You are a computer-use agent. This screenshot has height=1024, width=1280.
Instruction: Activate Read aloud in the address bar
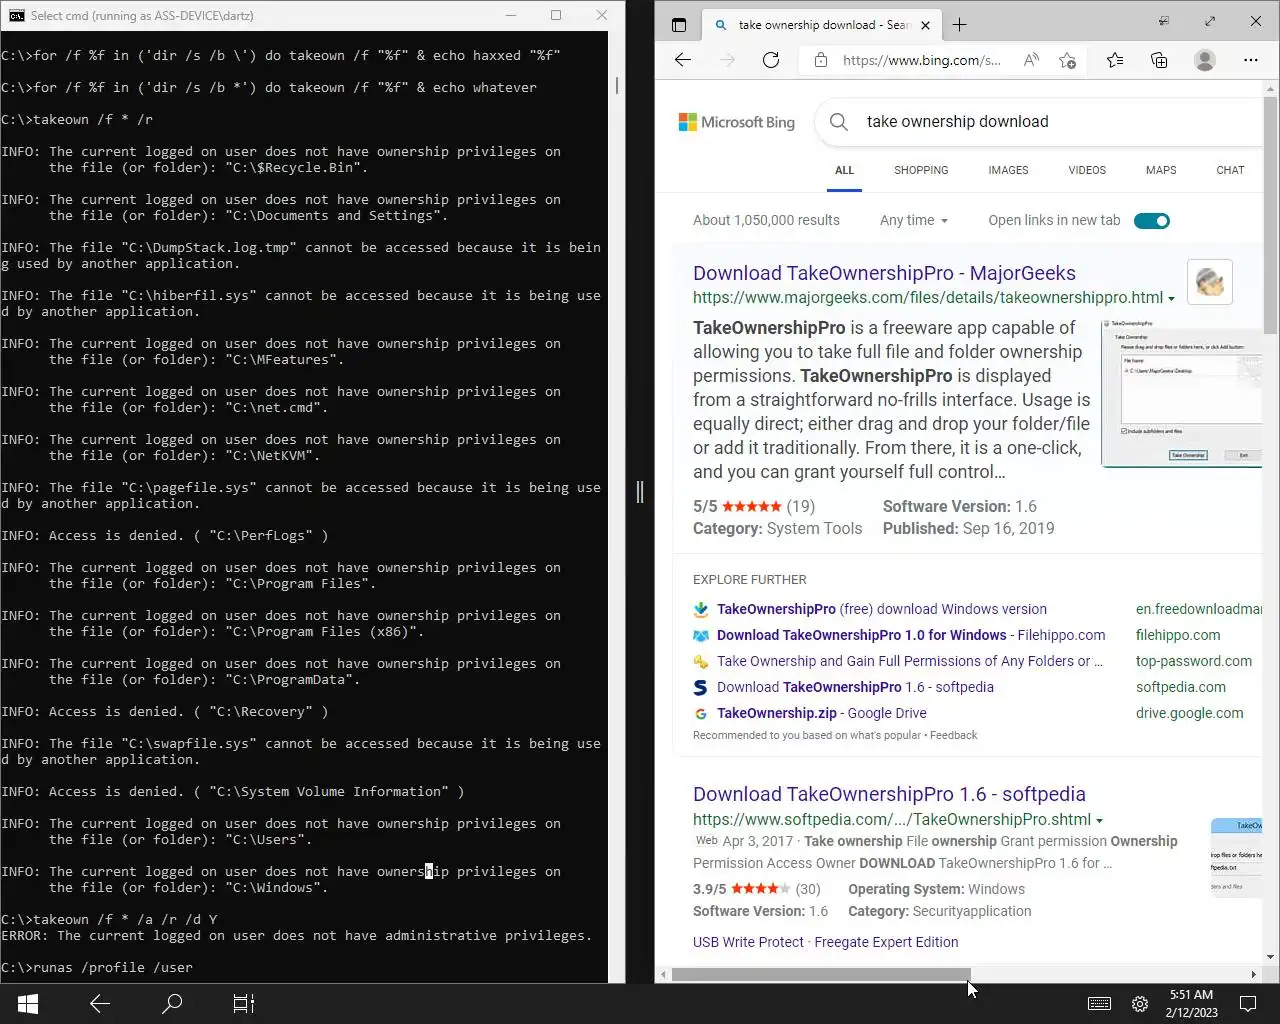pyautogui.click(x=1031, y=60)
